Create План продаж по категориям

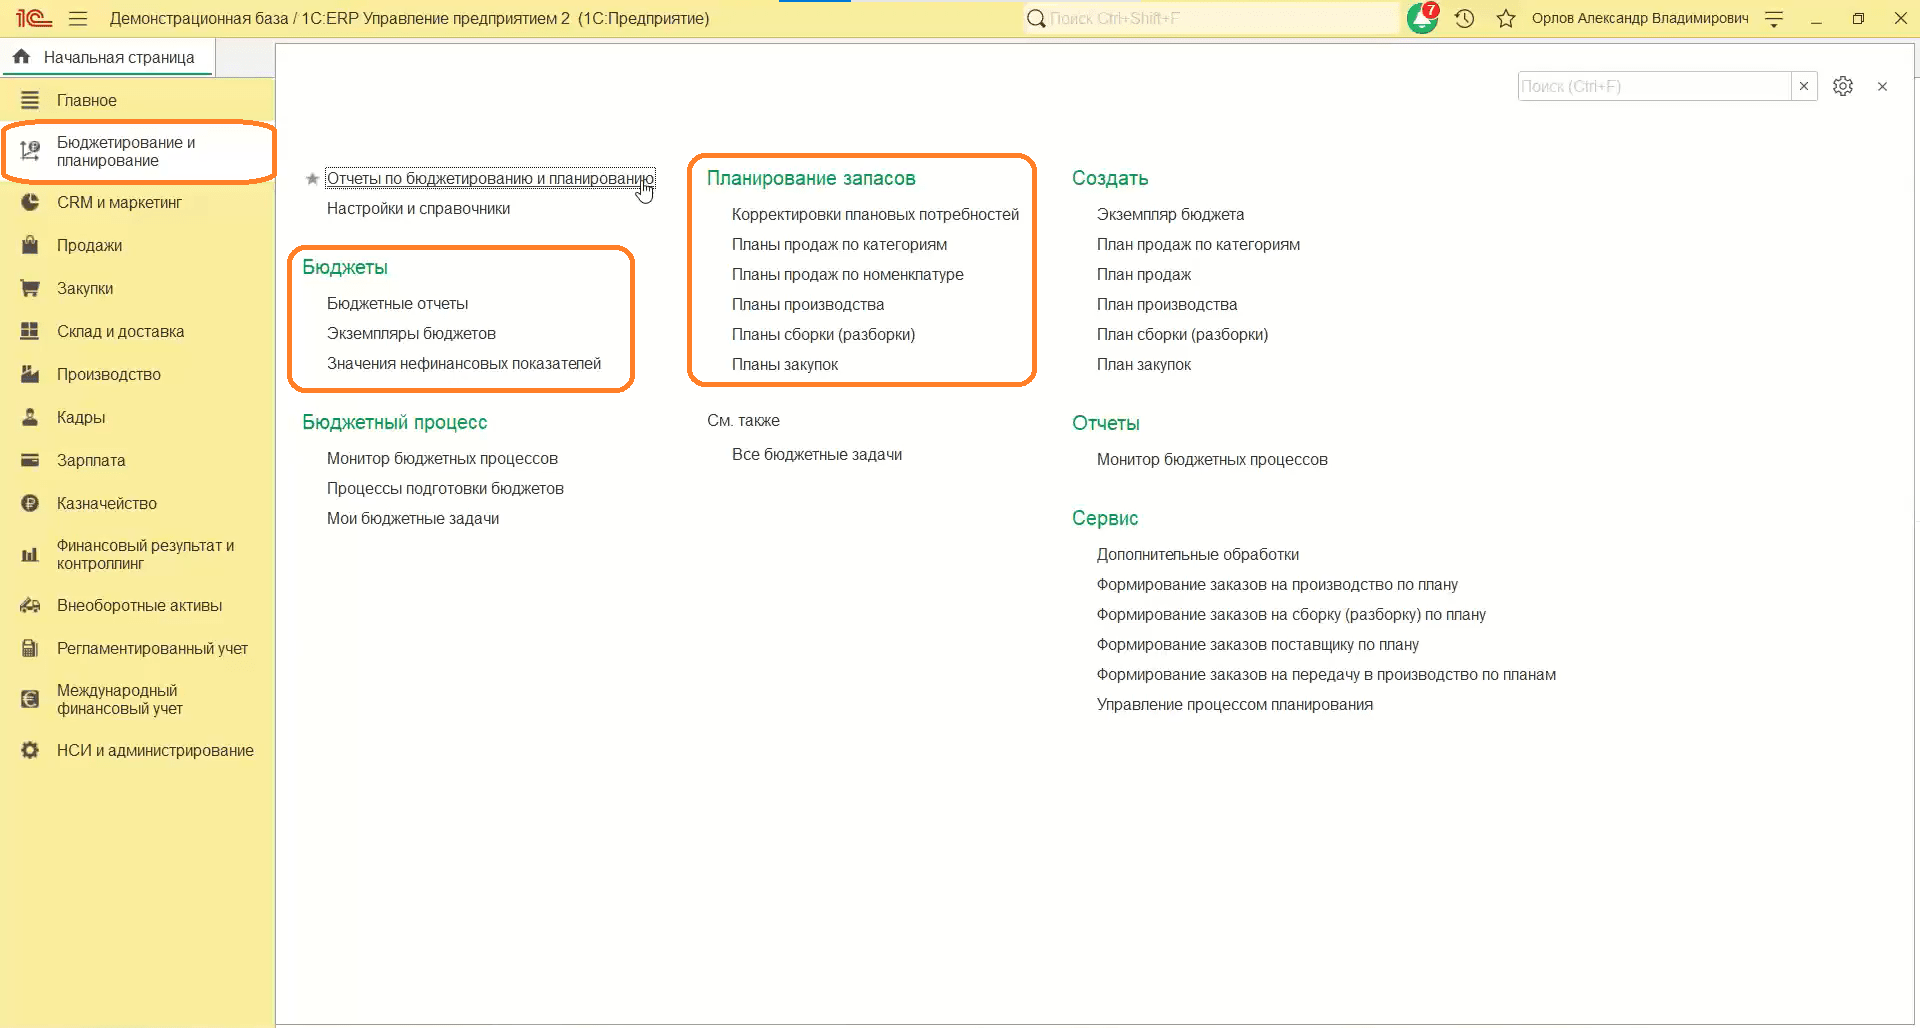1198,244
